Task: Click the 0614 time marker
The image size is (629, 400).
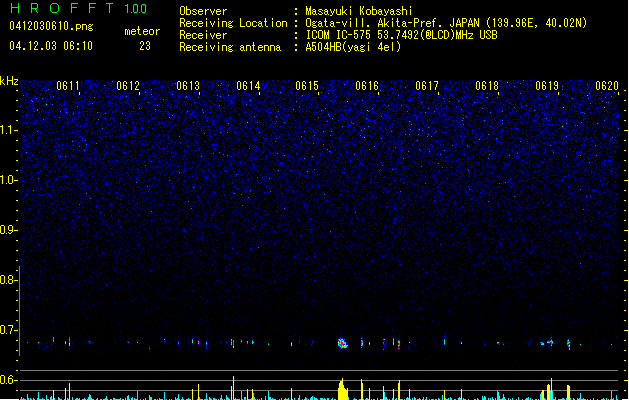Action: pos(248,86)
